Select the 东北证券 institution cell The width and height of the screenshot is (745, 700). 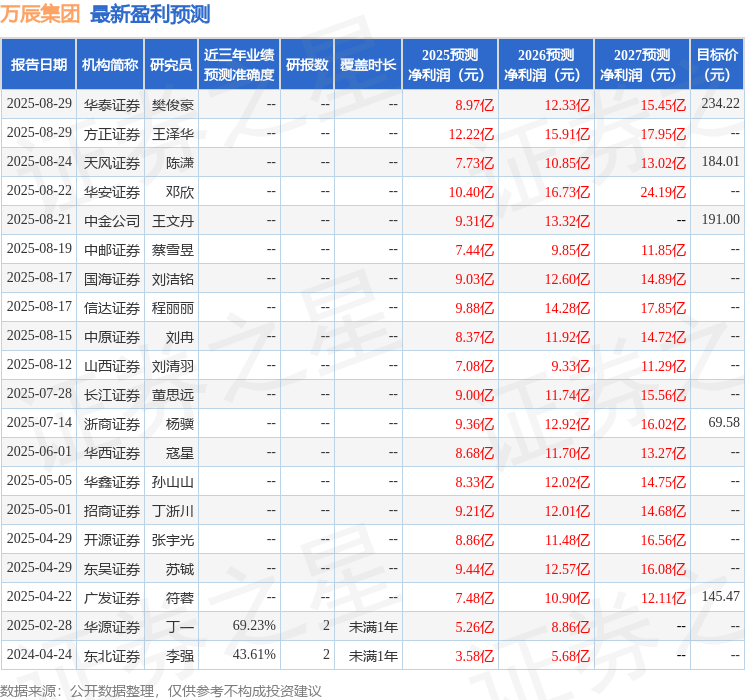point(112,656)
